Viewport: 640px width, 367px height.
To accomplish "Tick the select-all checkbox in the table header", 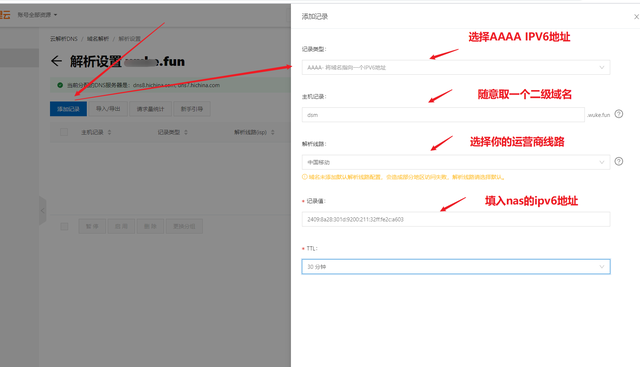I will tap(64, 132).
